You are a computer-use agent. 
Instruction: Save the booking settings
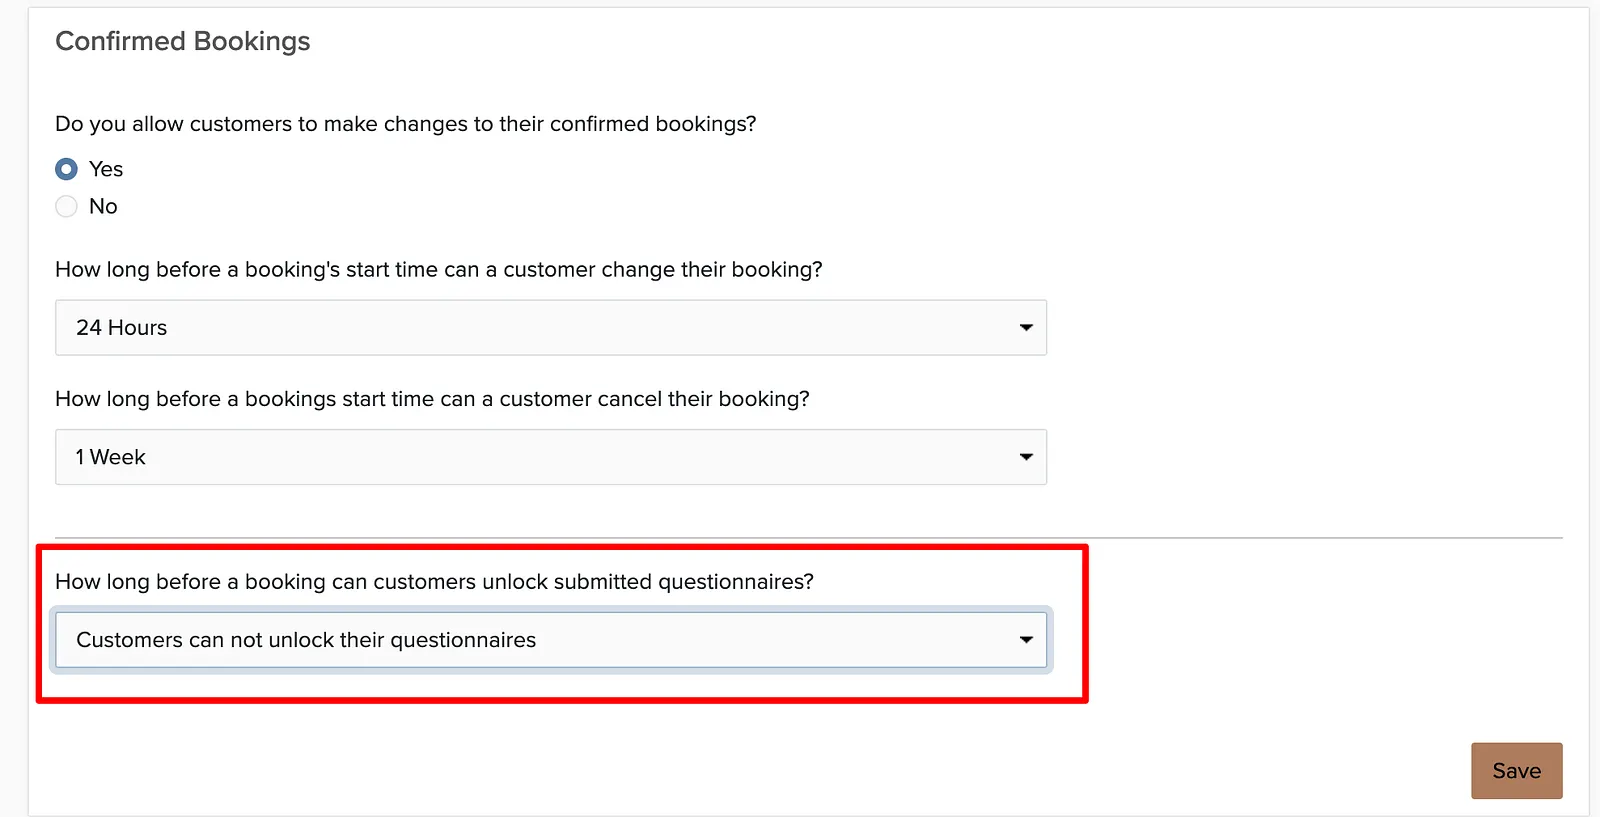point(1516,771)
